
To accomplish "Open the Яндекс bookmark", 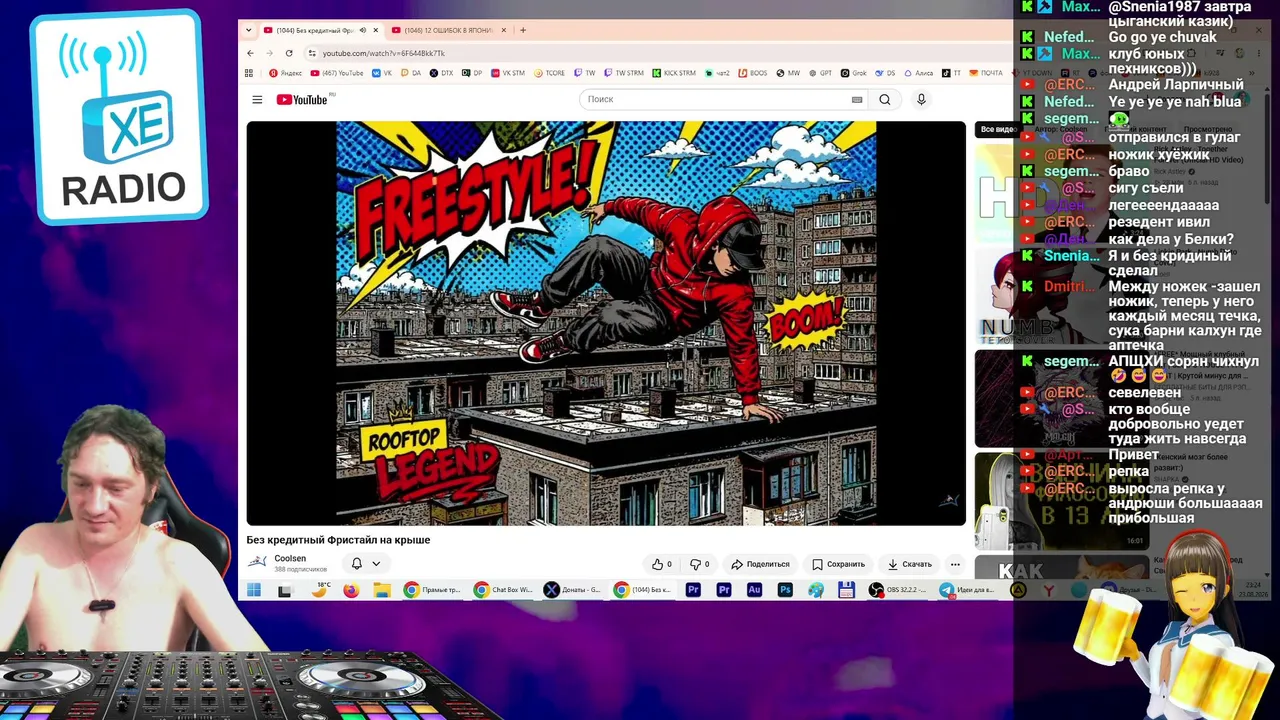I will point(285,73).
